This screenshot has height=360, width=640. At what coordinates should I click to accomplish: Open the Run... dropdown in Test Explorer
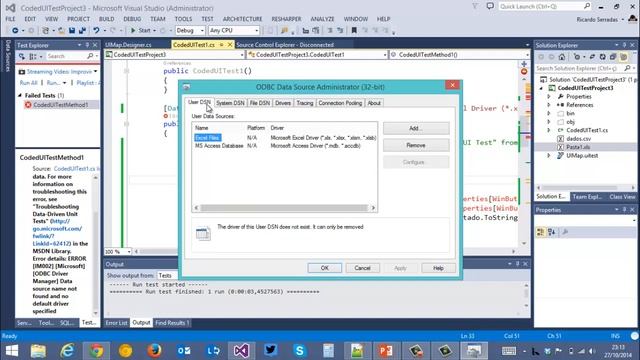tap(56, 83)
